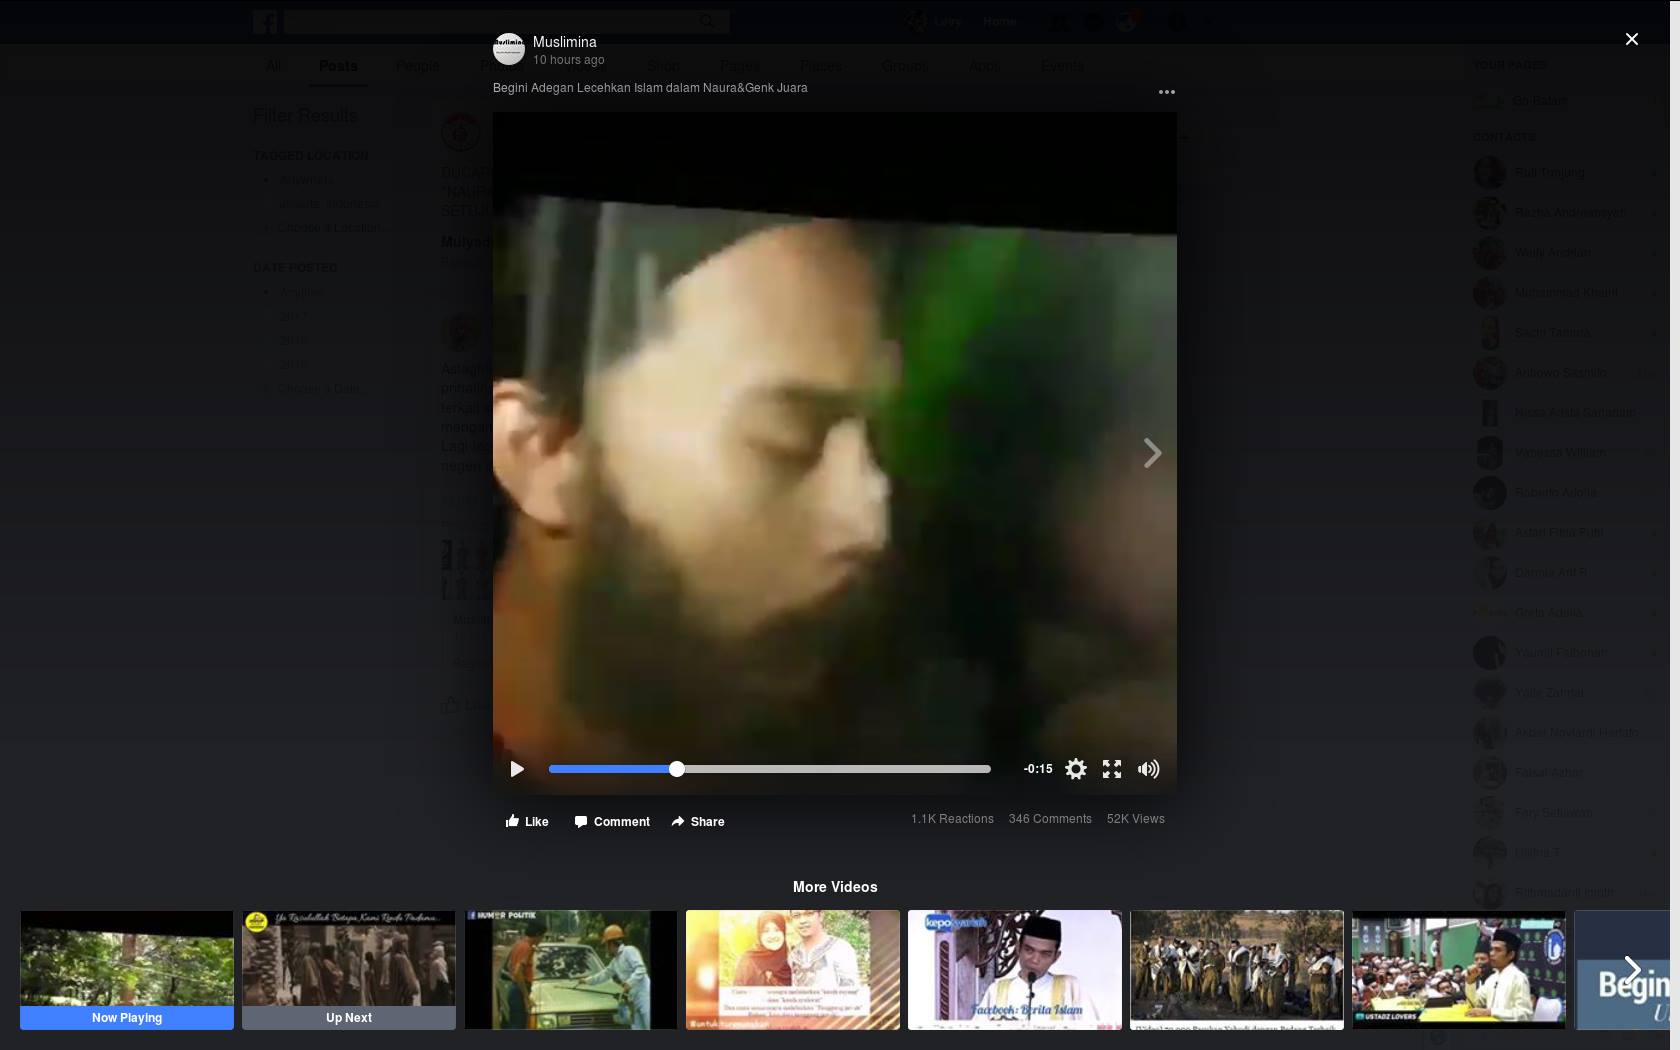The image size is (1680, 1050).
Task: Mute the video volume
Action: (x=1149, y=769)
